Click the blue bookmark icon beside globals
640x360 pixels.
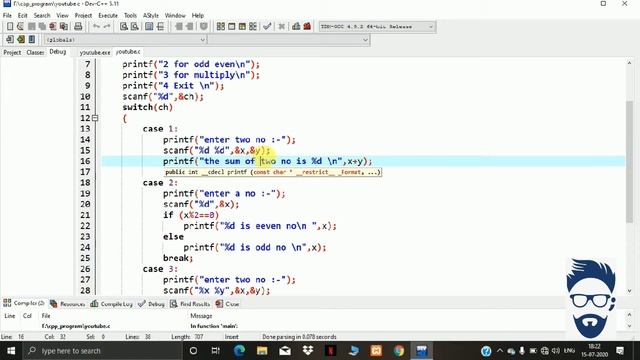pos(31,40)
